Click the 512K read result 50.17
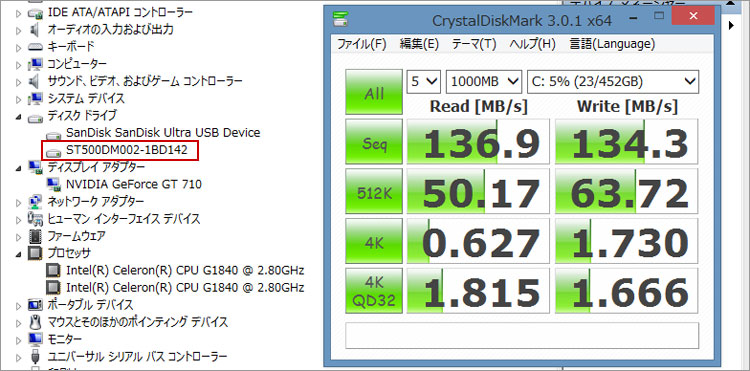 (479, 192)
